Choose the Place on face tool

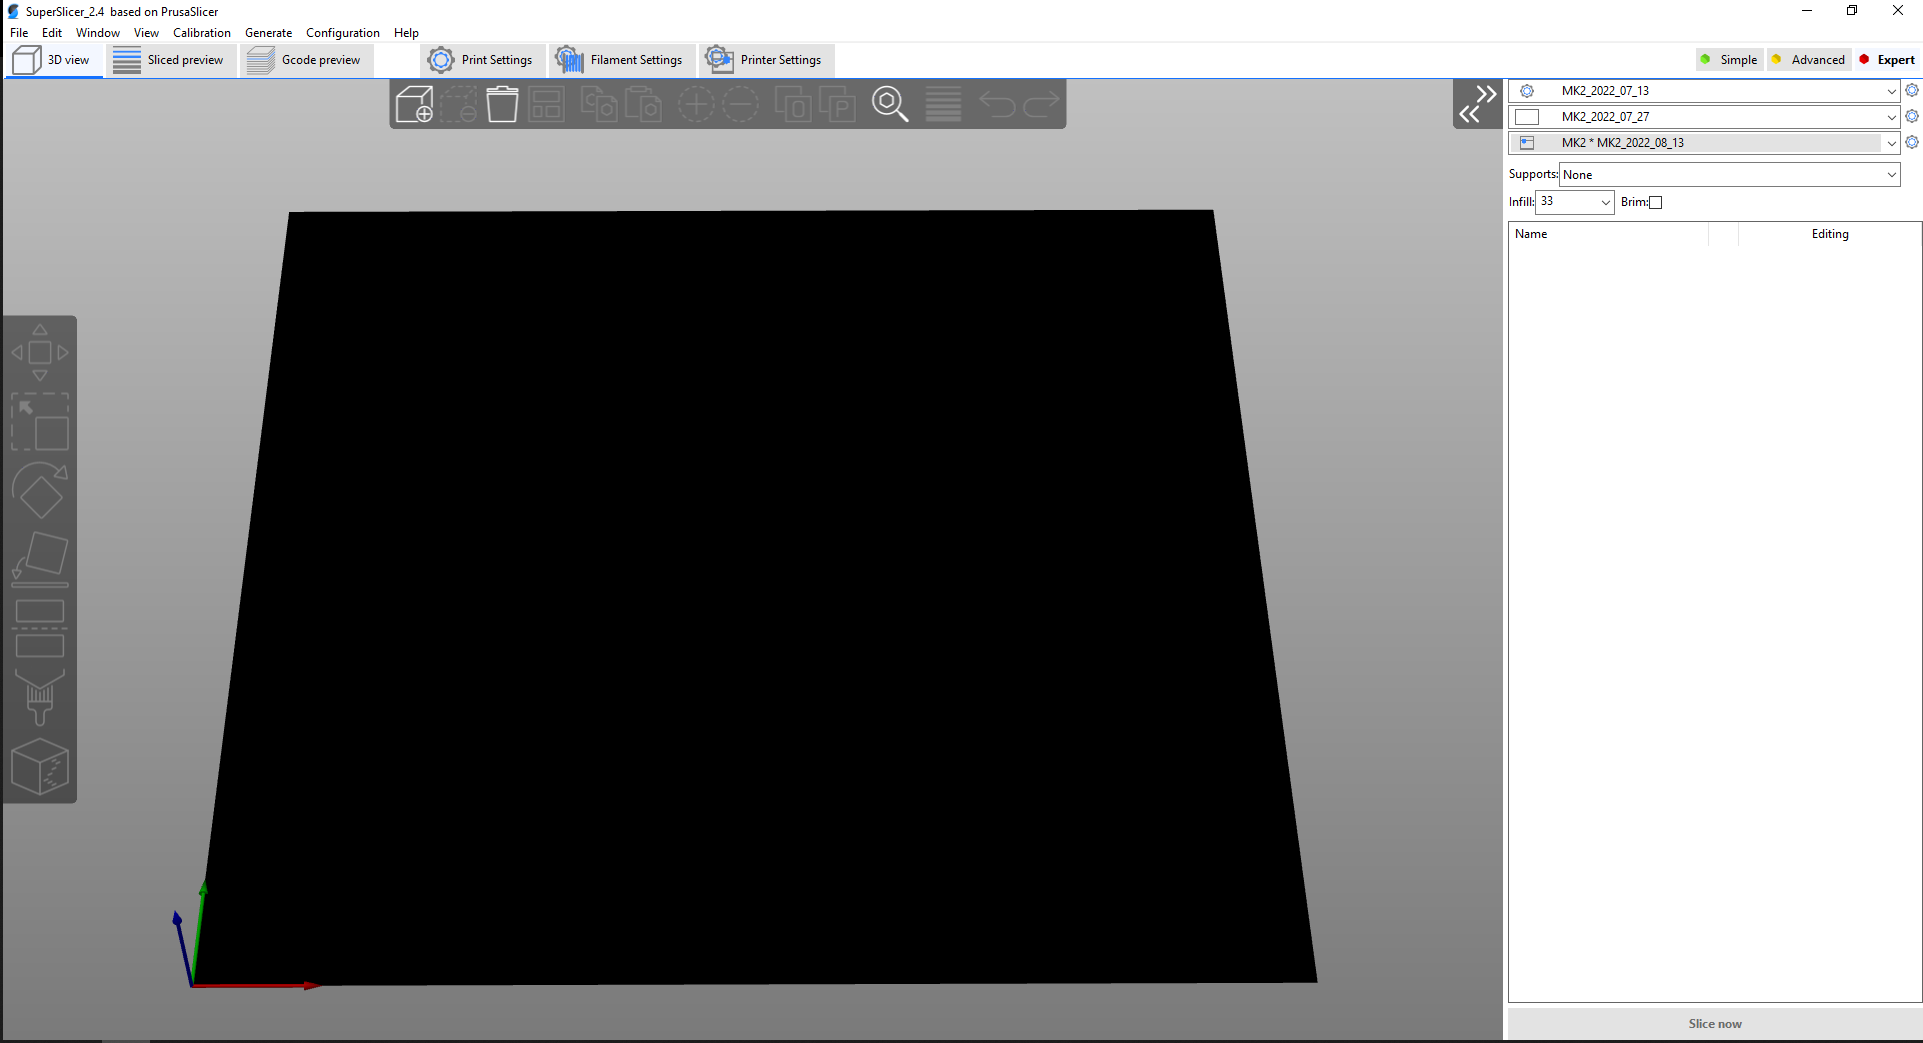40,557
